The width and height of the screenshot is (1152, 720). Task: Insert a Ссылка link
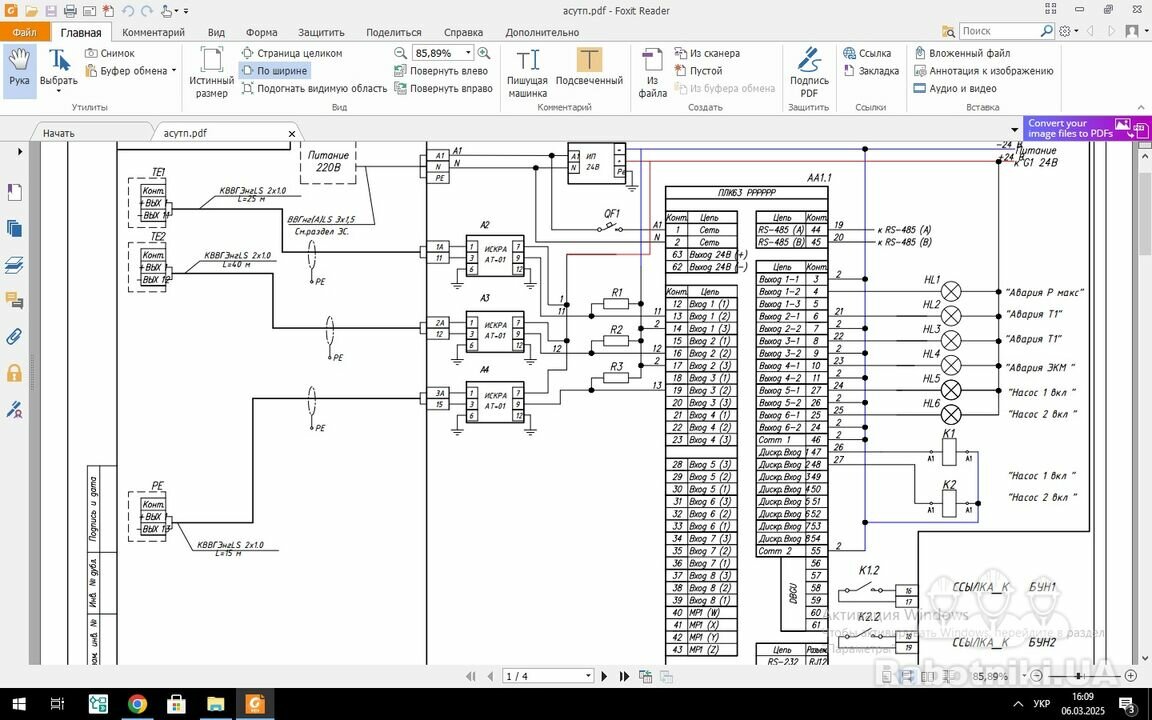tap(867, 53)
